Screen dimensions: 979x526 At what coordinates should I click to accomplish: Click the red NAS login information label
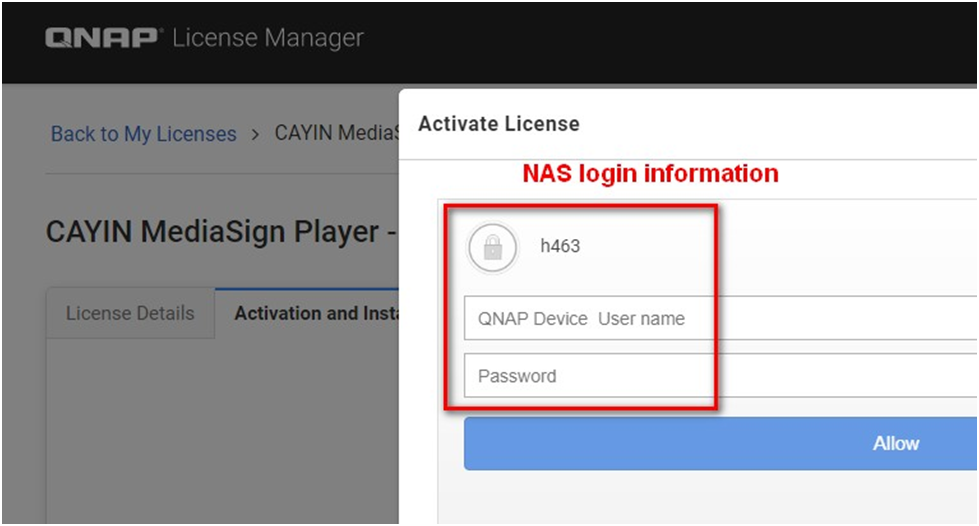coord(650,174)
